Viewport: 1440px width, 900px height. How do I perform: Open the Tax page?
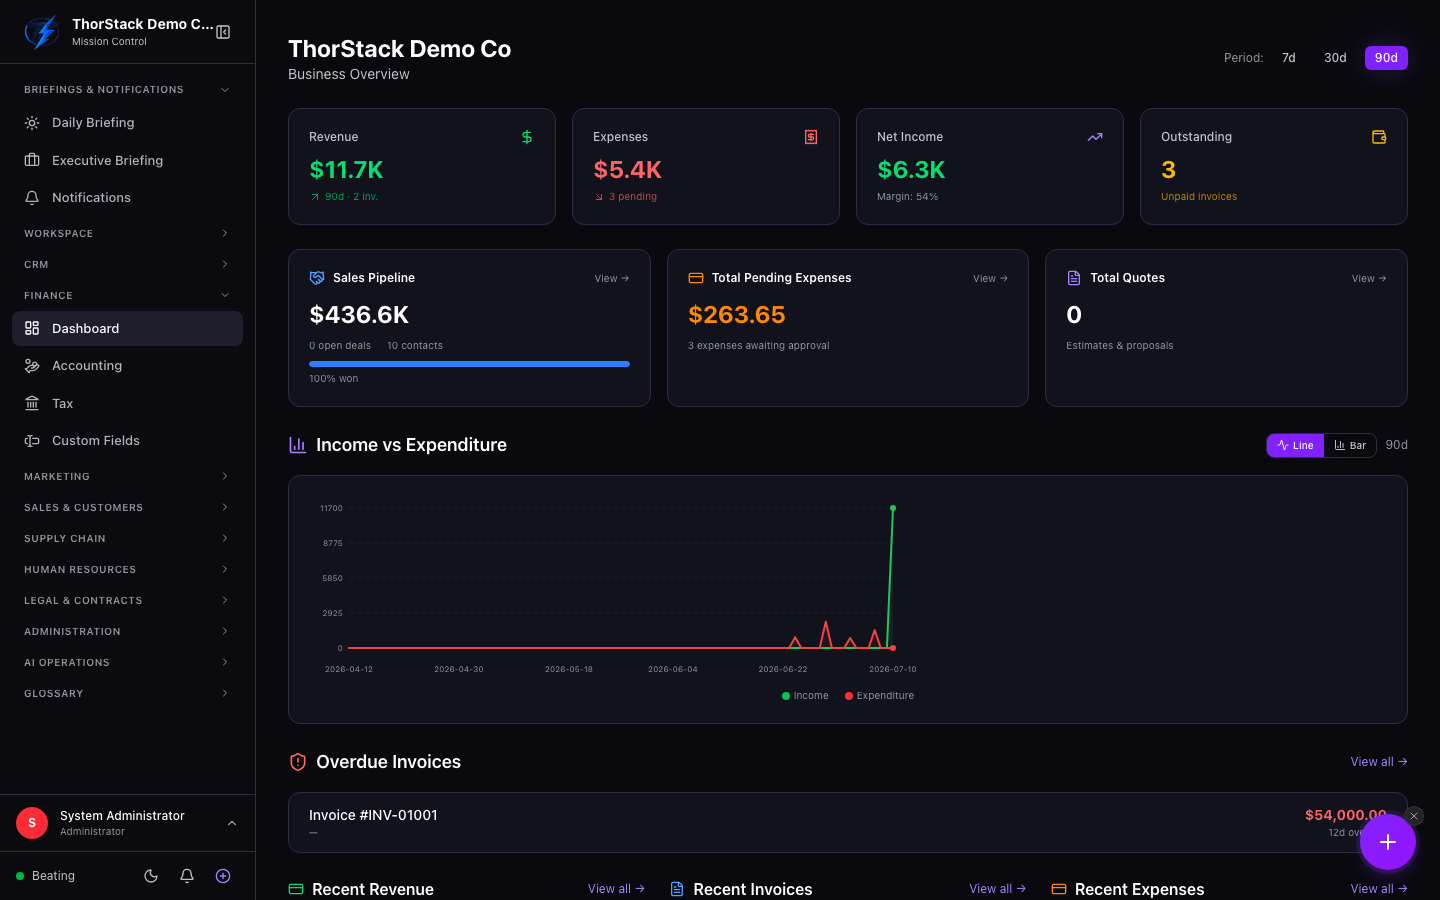[127, 403]
